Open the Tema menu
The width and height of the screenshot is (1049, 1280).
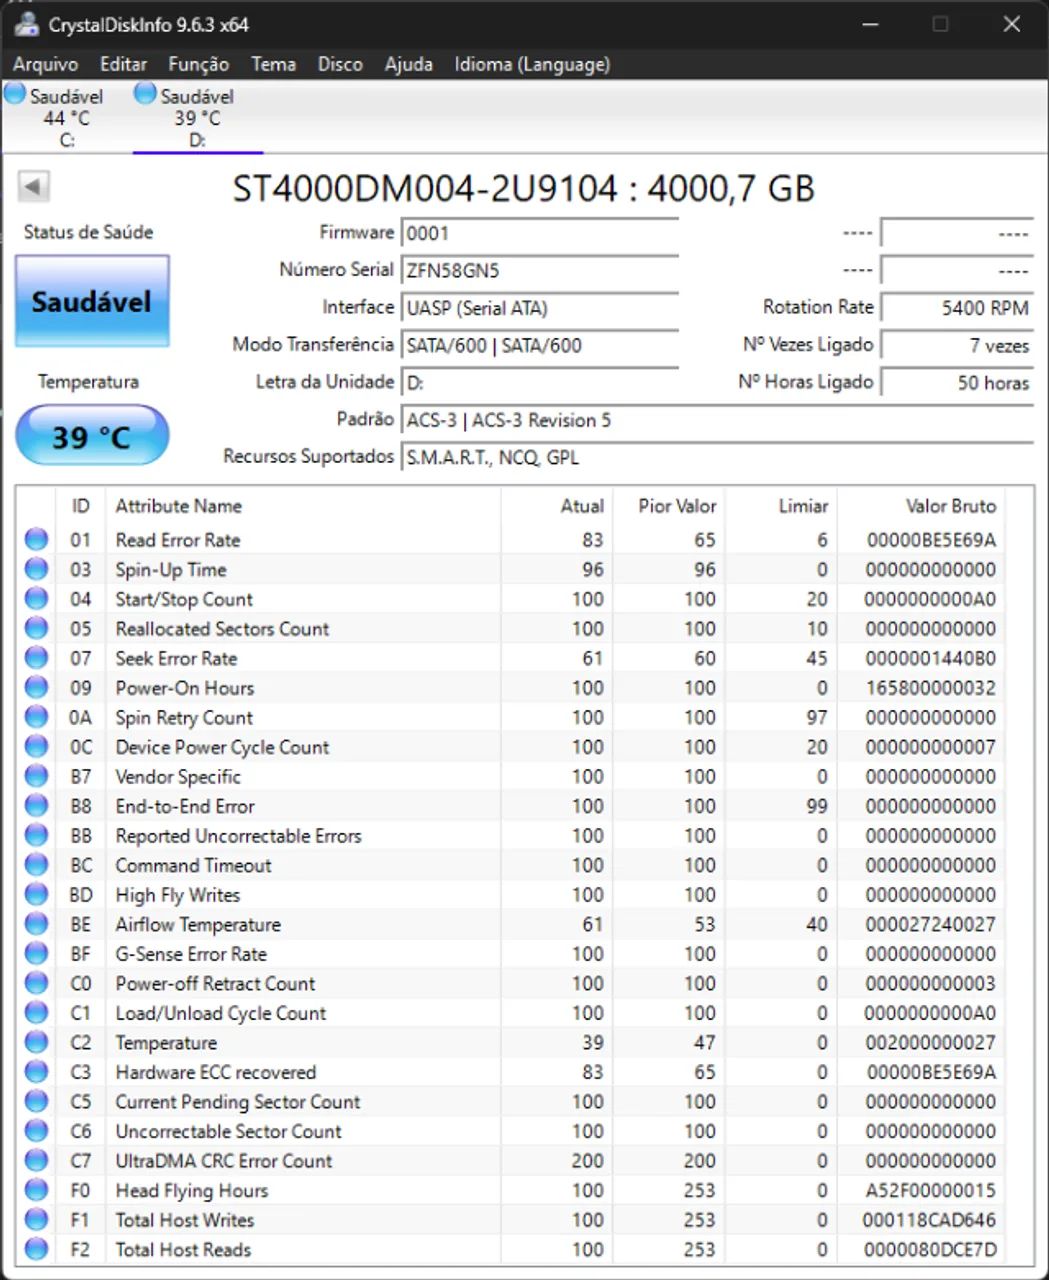click(x=272, y=64)
